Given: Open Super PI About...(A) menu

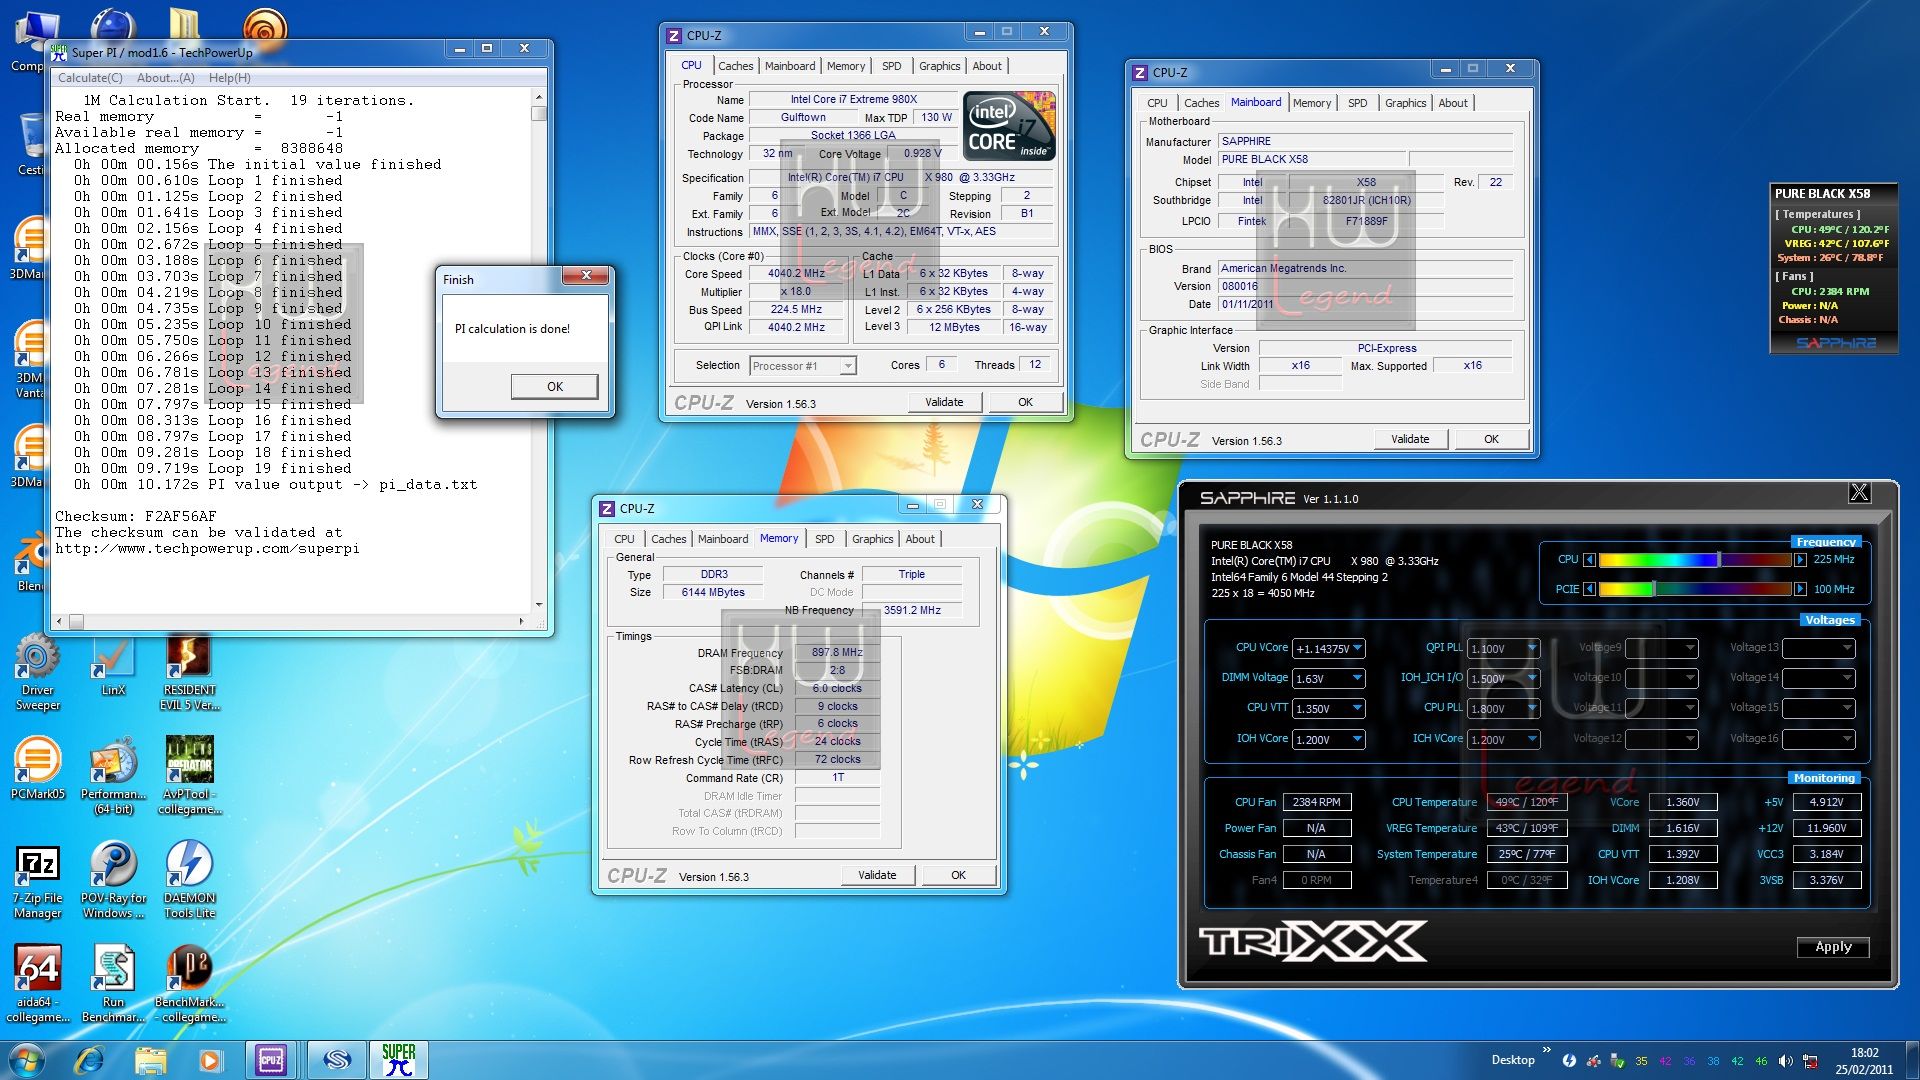Looking at the screenshot, I should click(x=165, y=78).
